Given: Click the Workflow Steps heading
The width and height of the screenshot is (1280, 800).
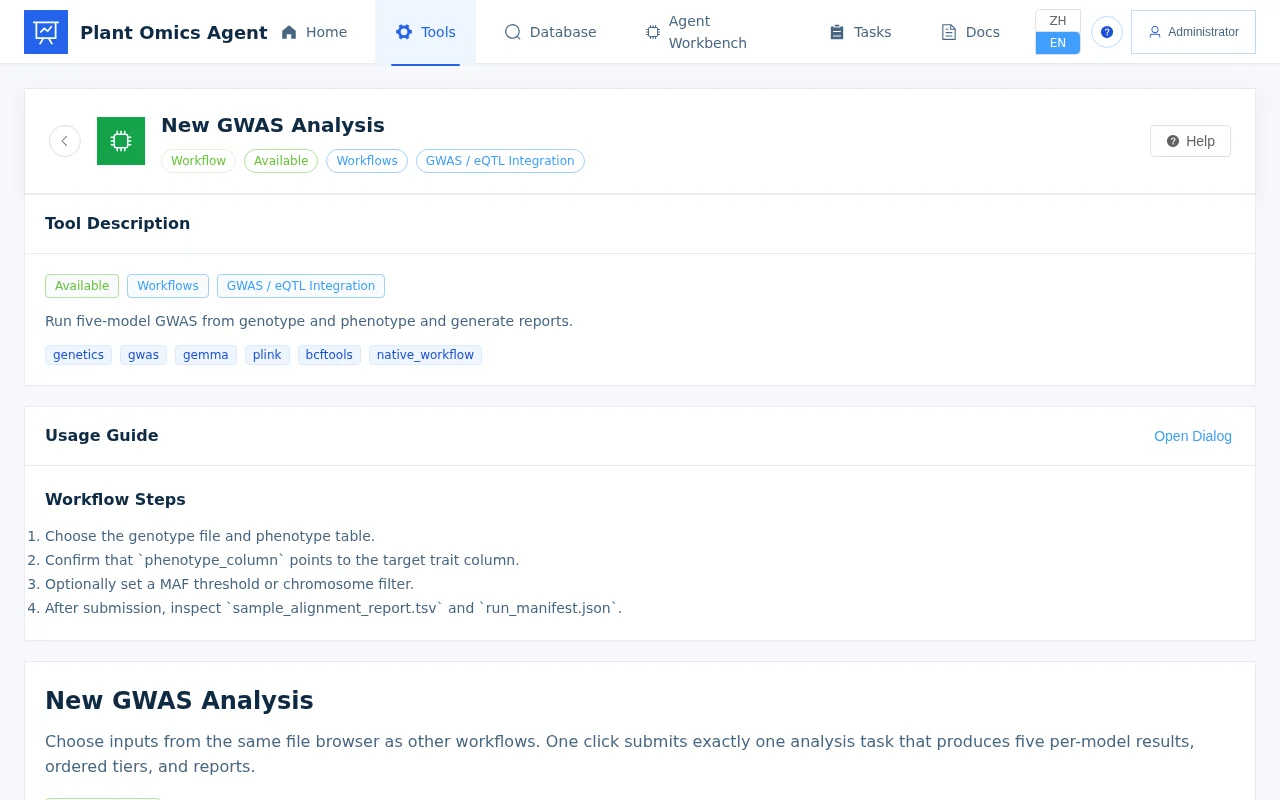Looking at the screenshot, I should coord(115,500).
